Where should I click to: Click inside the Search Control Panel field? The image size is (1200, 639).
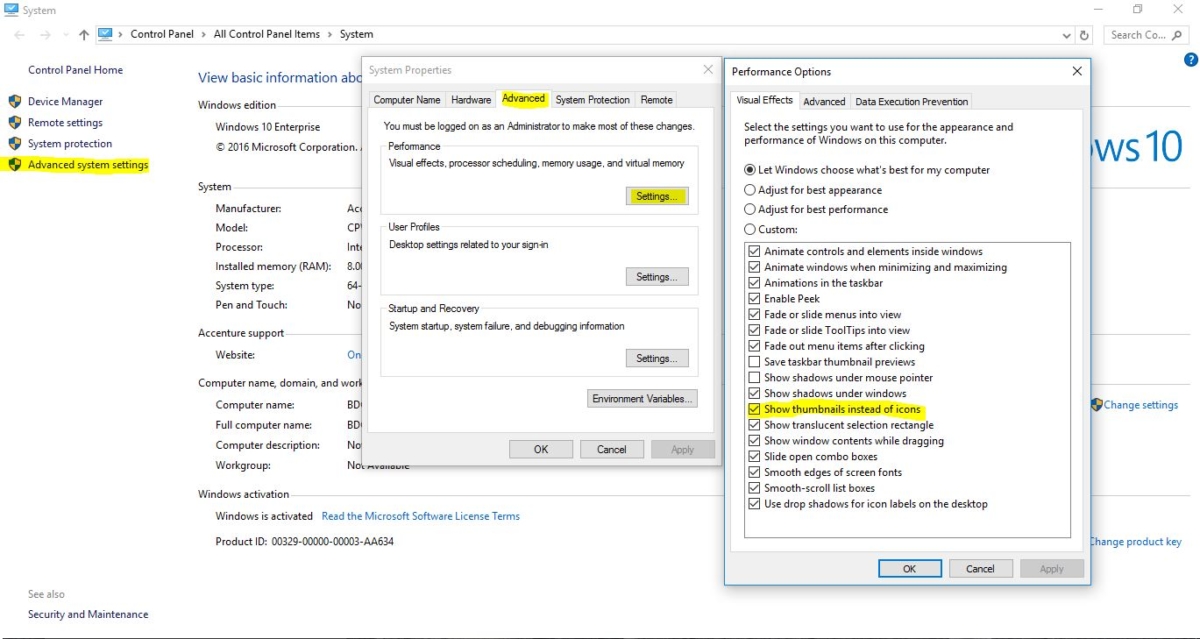click(1140, 34)
